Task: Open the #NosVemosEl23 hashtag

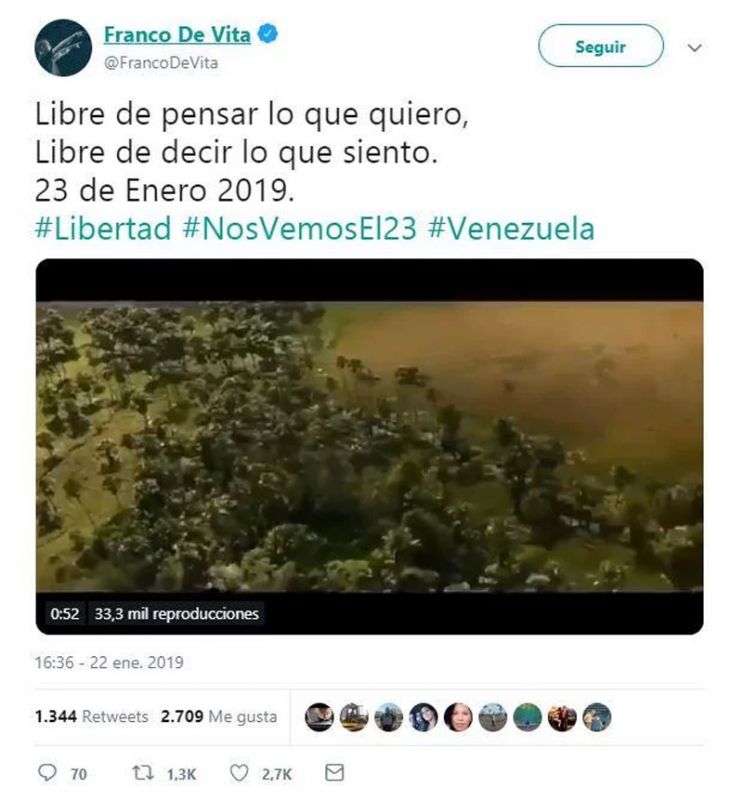Action: click(300, 229)
